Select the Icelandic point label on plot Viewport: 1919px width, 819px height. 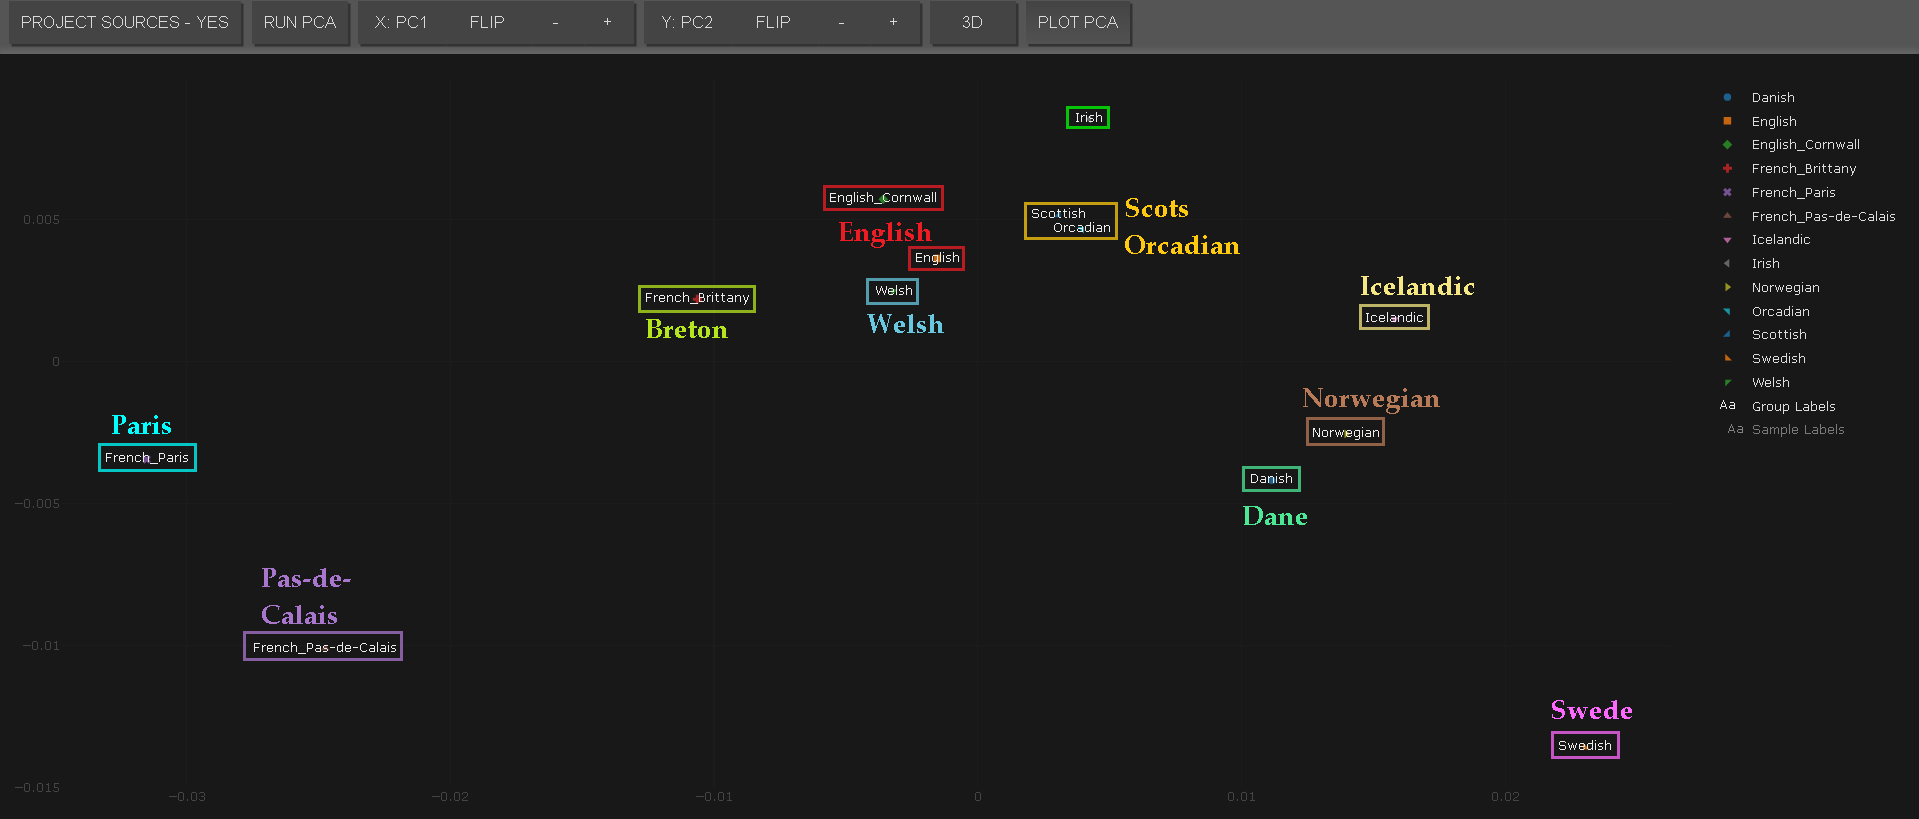pyautogui.click(x=1394, y=318)
